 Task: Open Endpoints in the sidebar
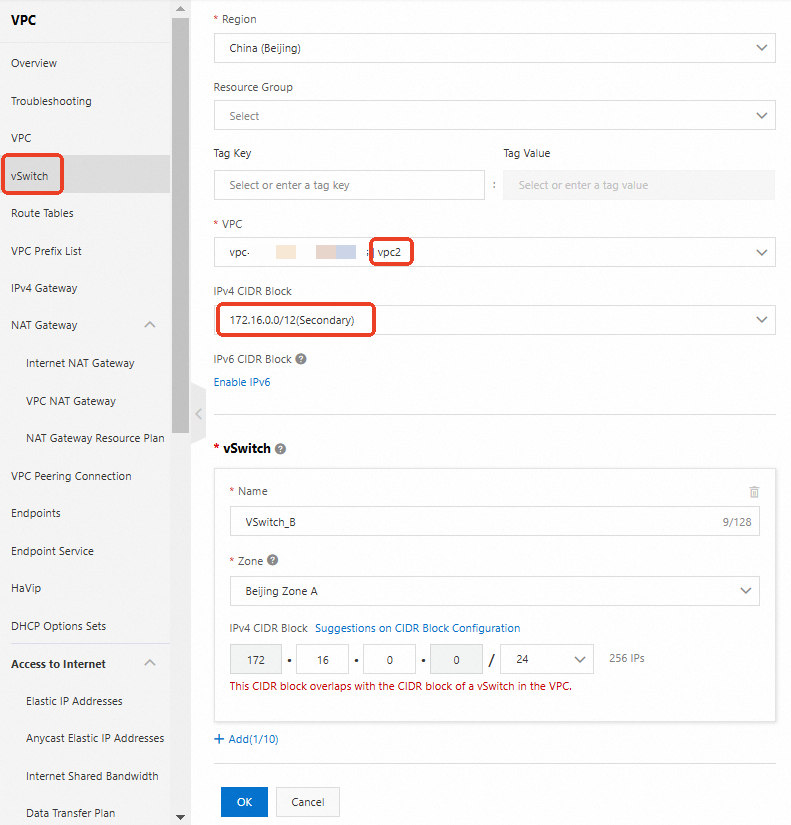coord(36,513)
